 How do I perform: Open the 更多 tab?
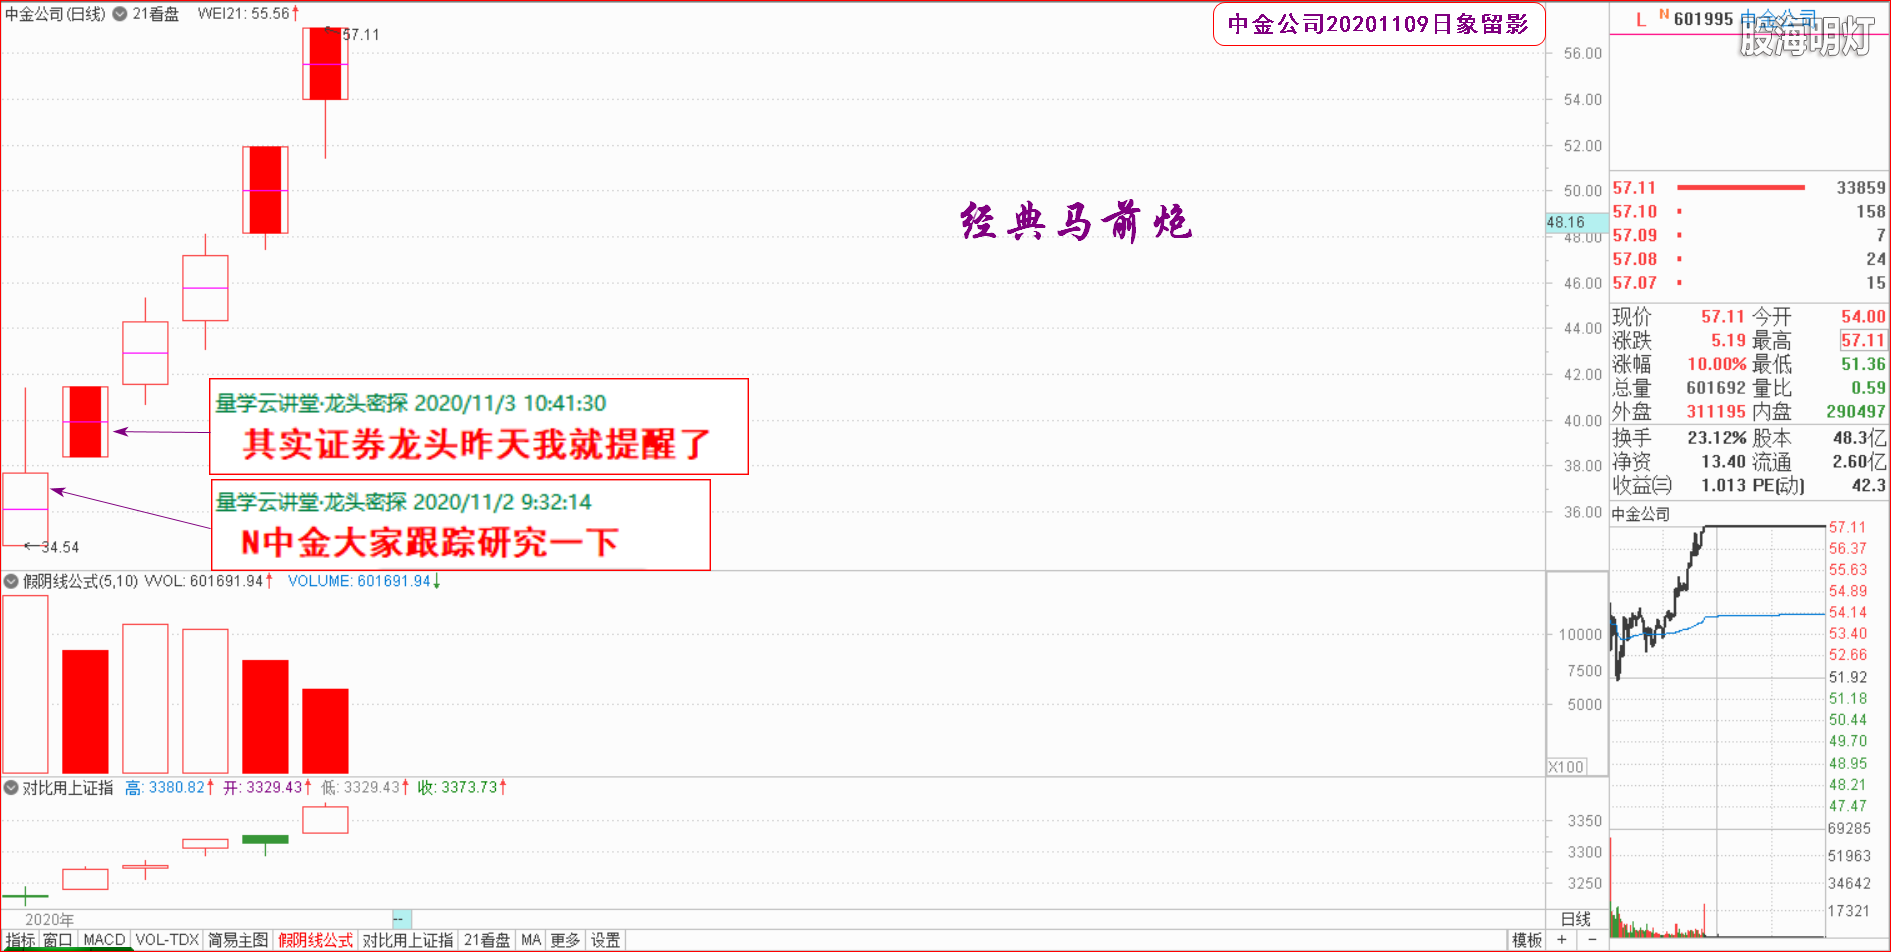565,940
